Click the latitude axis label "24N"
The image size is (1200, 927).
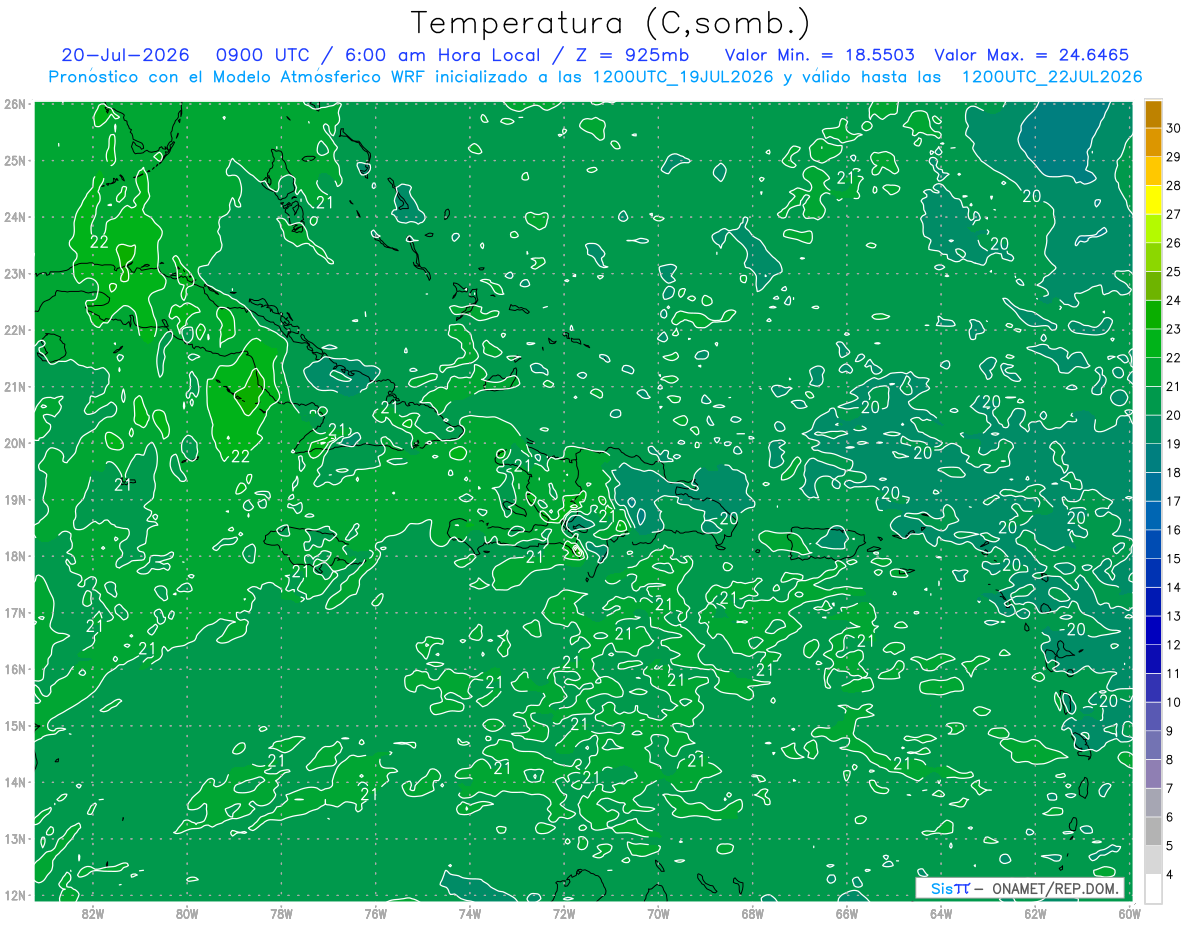(x=15, y=217)
